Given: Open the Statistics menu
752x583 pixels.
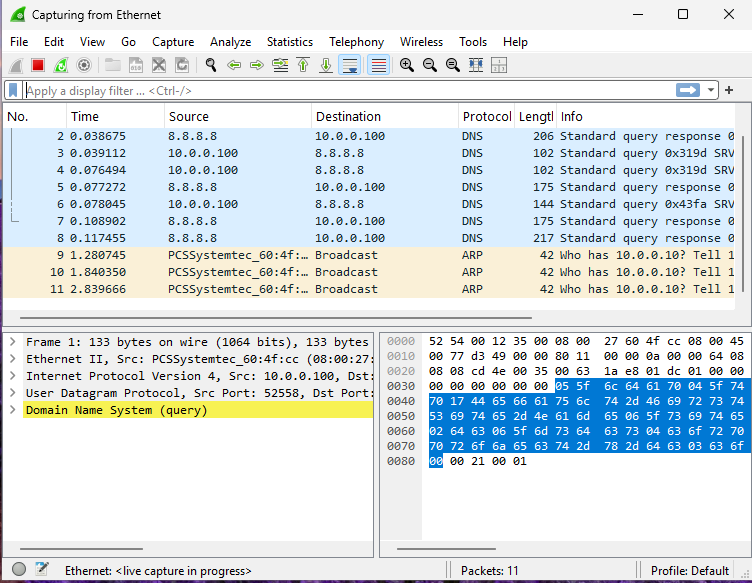Looking at the screenshot, I should (289, 42).
